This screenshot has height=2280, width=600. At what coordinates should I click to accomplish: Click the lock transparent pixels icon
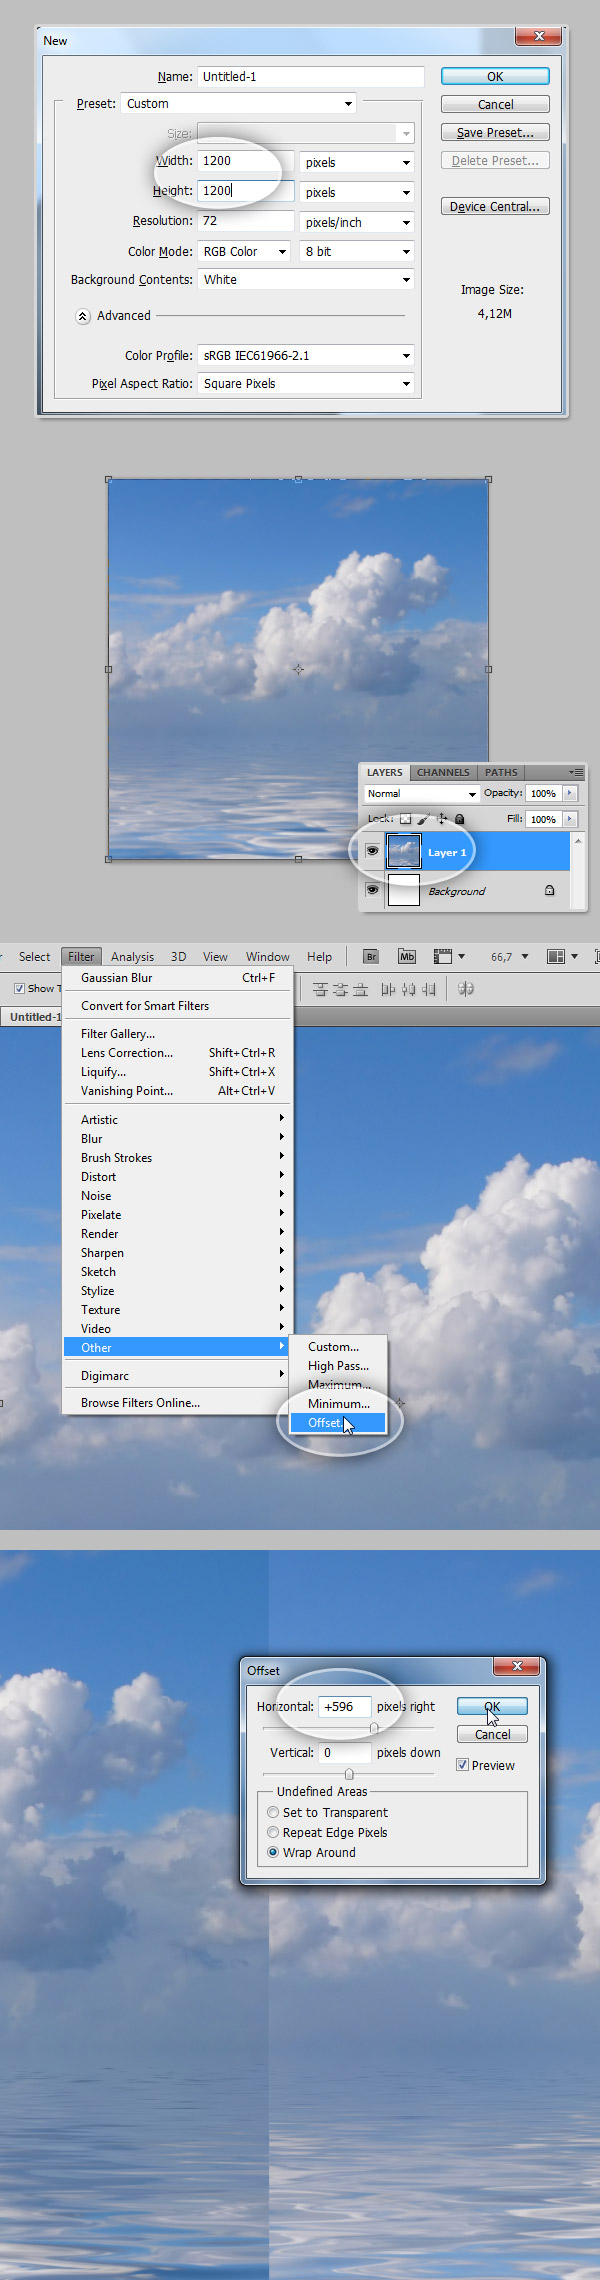405,819
